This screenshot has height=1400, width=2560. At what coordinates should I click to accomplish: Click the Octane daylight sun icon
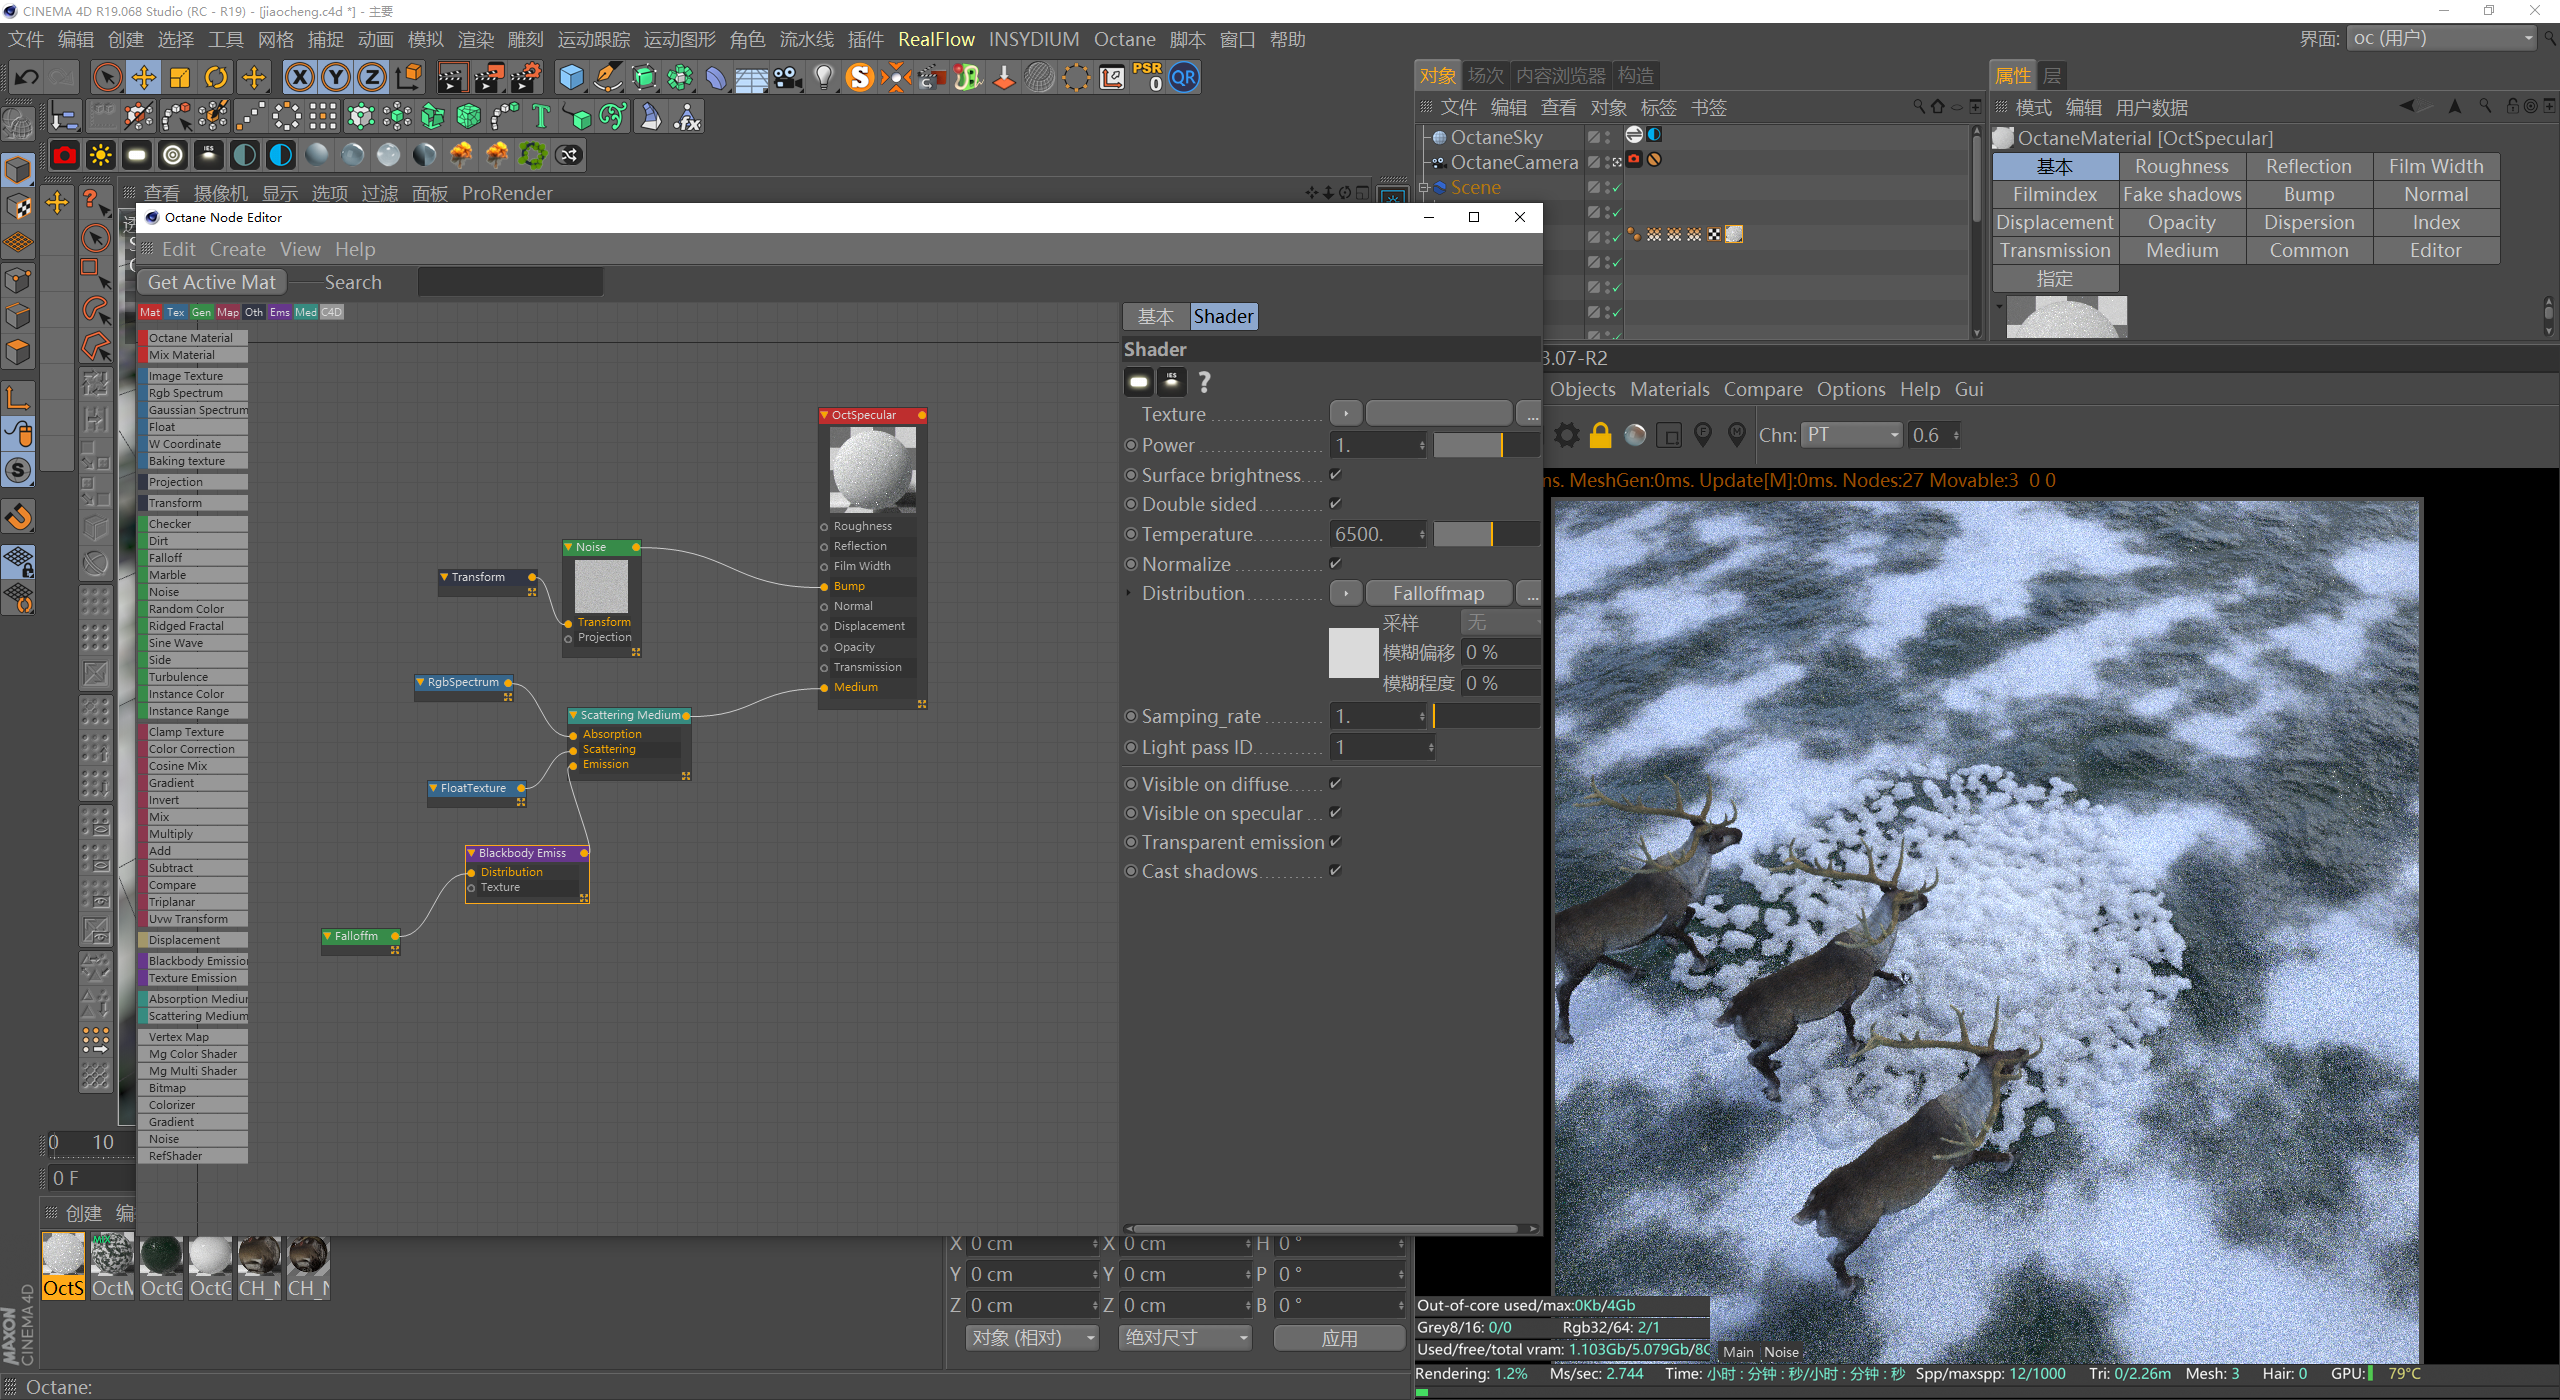tap(101, 155)
